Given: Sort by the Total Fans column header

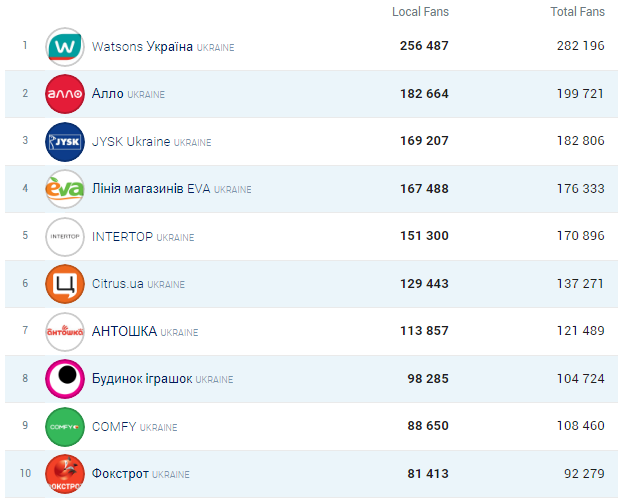Looking at the screenshot, I should 577,12.
